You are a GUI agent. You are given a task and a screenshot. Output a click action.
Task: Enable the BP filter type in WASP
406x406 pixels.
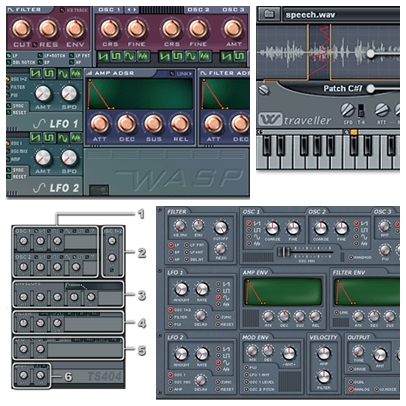point(40,62)
